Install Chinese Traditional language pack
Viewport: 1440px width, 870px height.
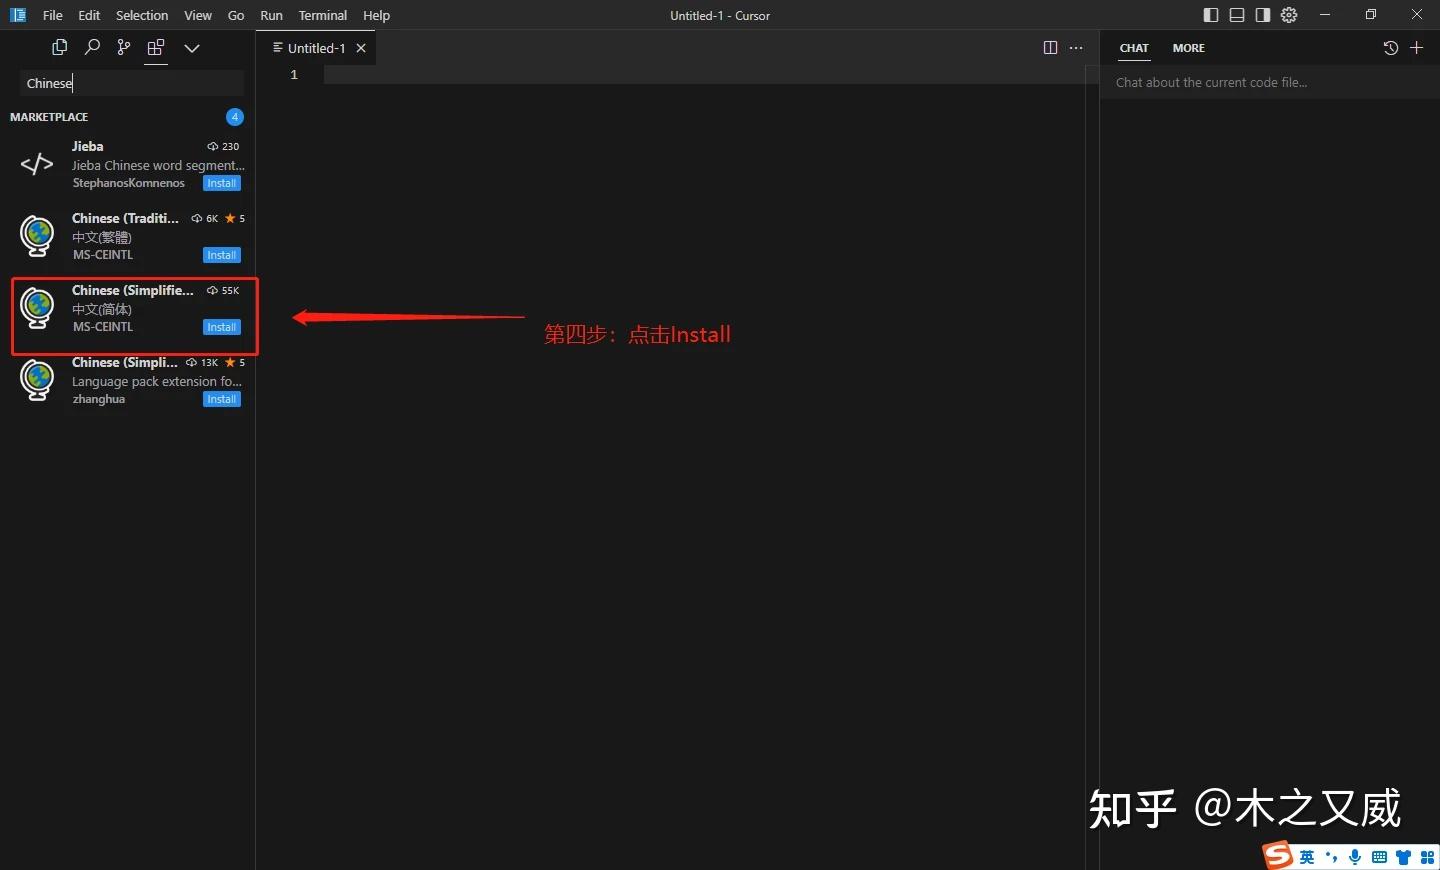222,255
